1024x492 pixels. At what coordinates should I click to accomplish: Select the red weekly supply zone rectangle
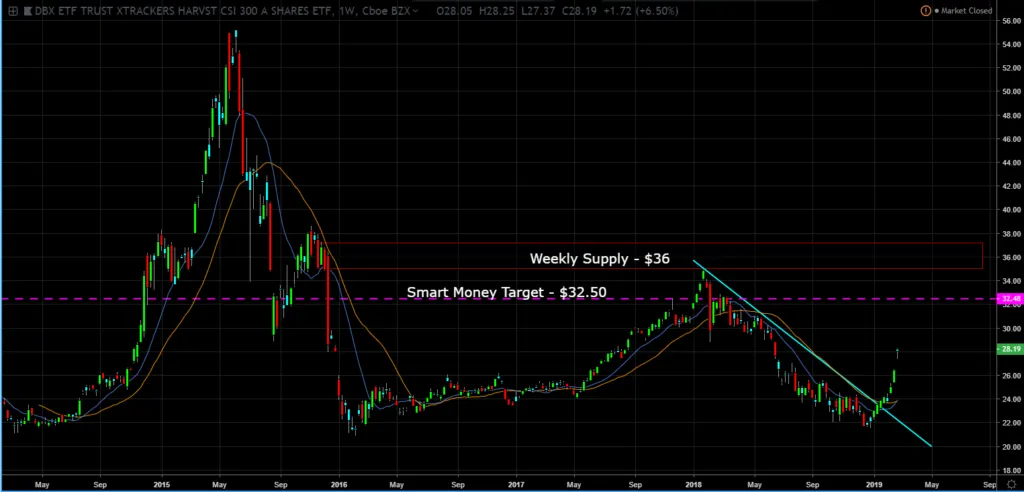[653, 255]
